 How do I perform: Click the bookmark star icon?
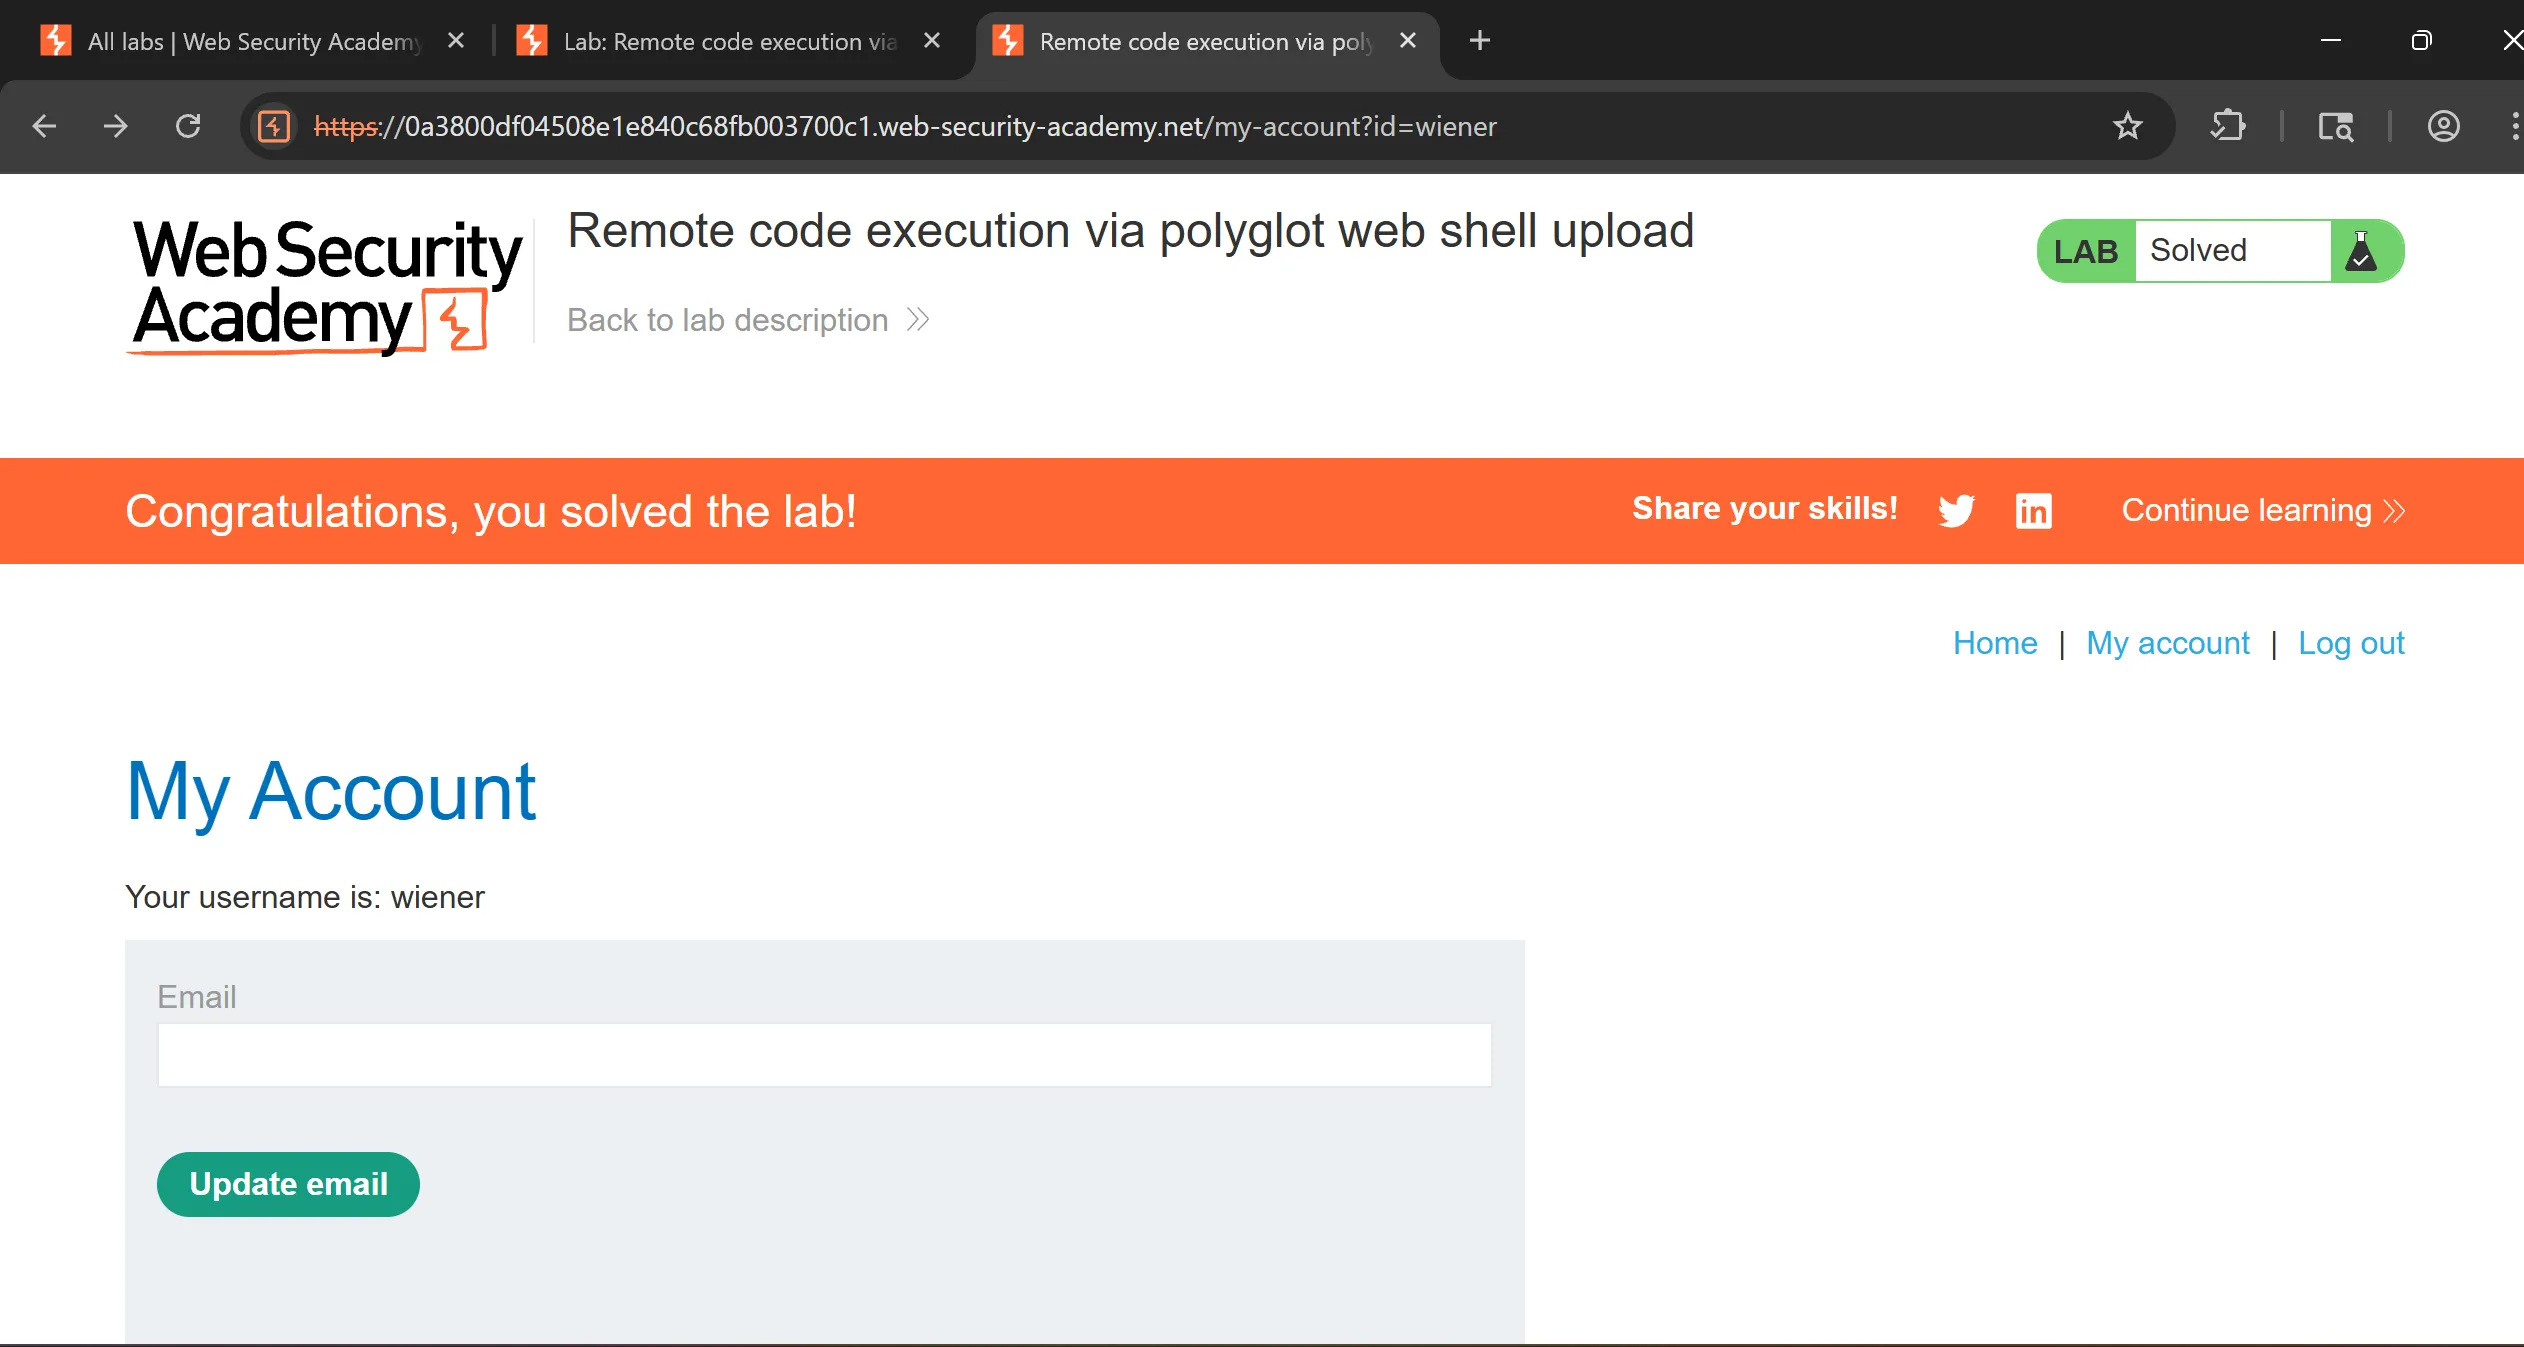pyautogui.click(x=2127, y=126)
